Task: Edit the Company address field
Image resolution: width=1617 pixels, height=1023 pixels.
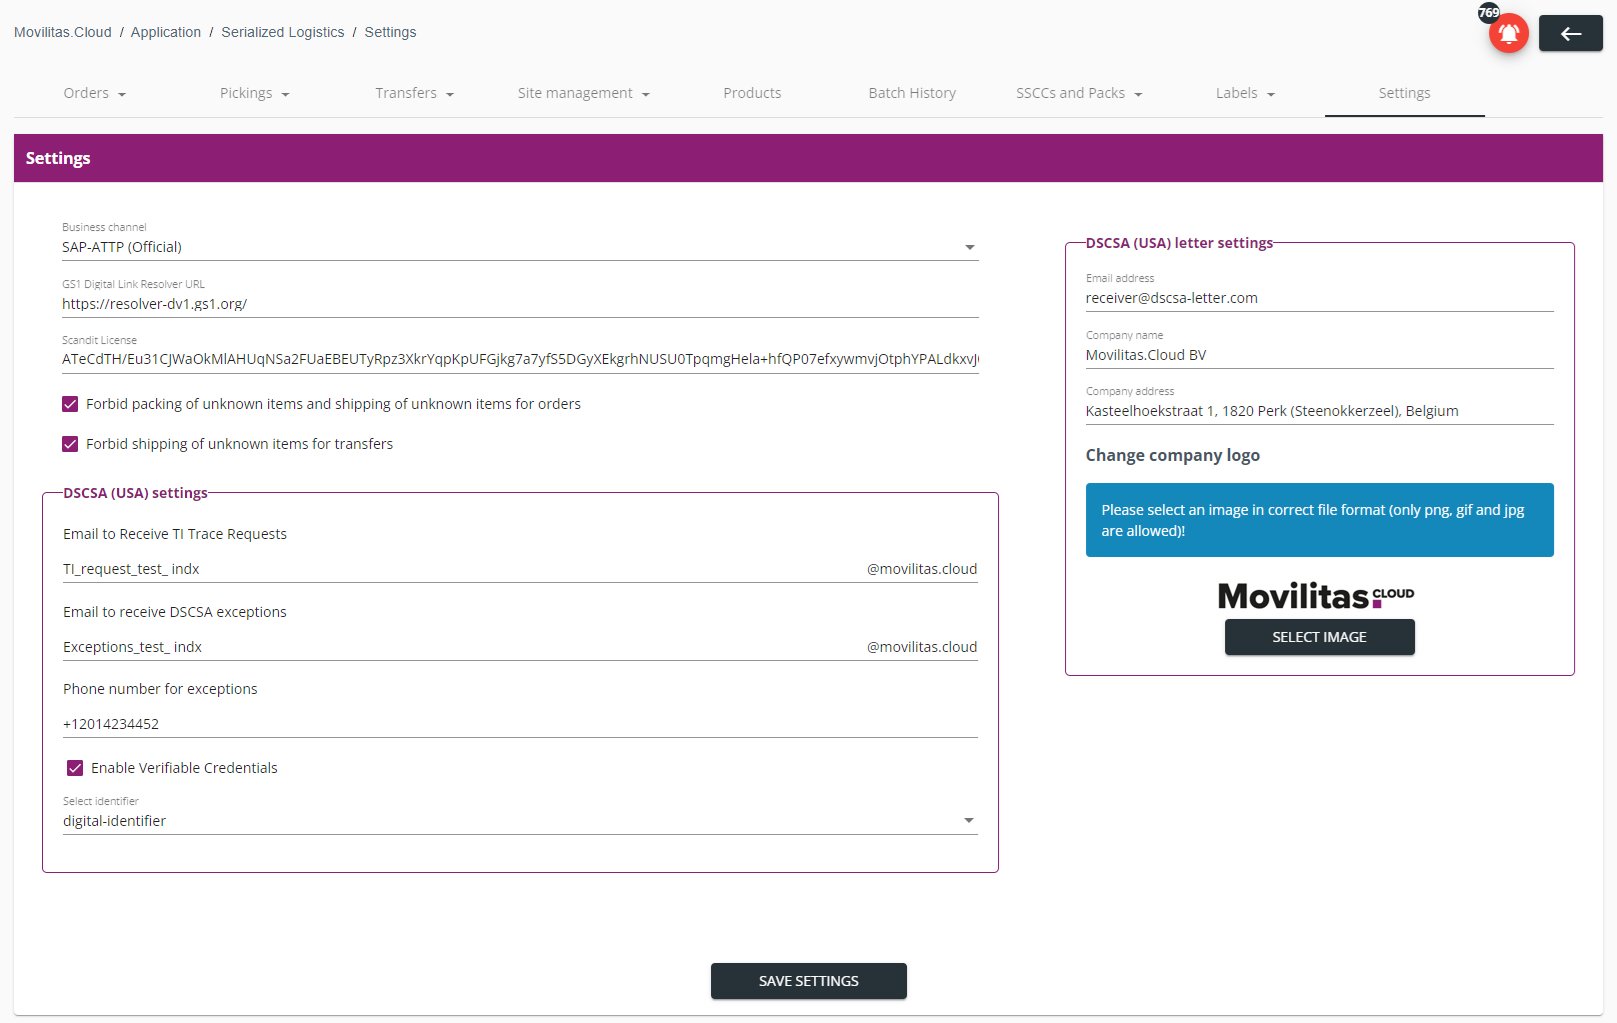Action: (x=1319, y=411)
